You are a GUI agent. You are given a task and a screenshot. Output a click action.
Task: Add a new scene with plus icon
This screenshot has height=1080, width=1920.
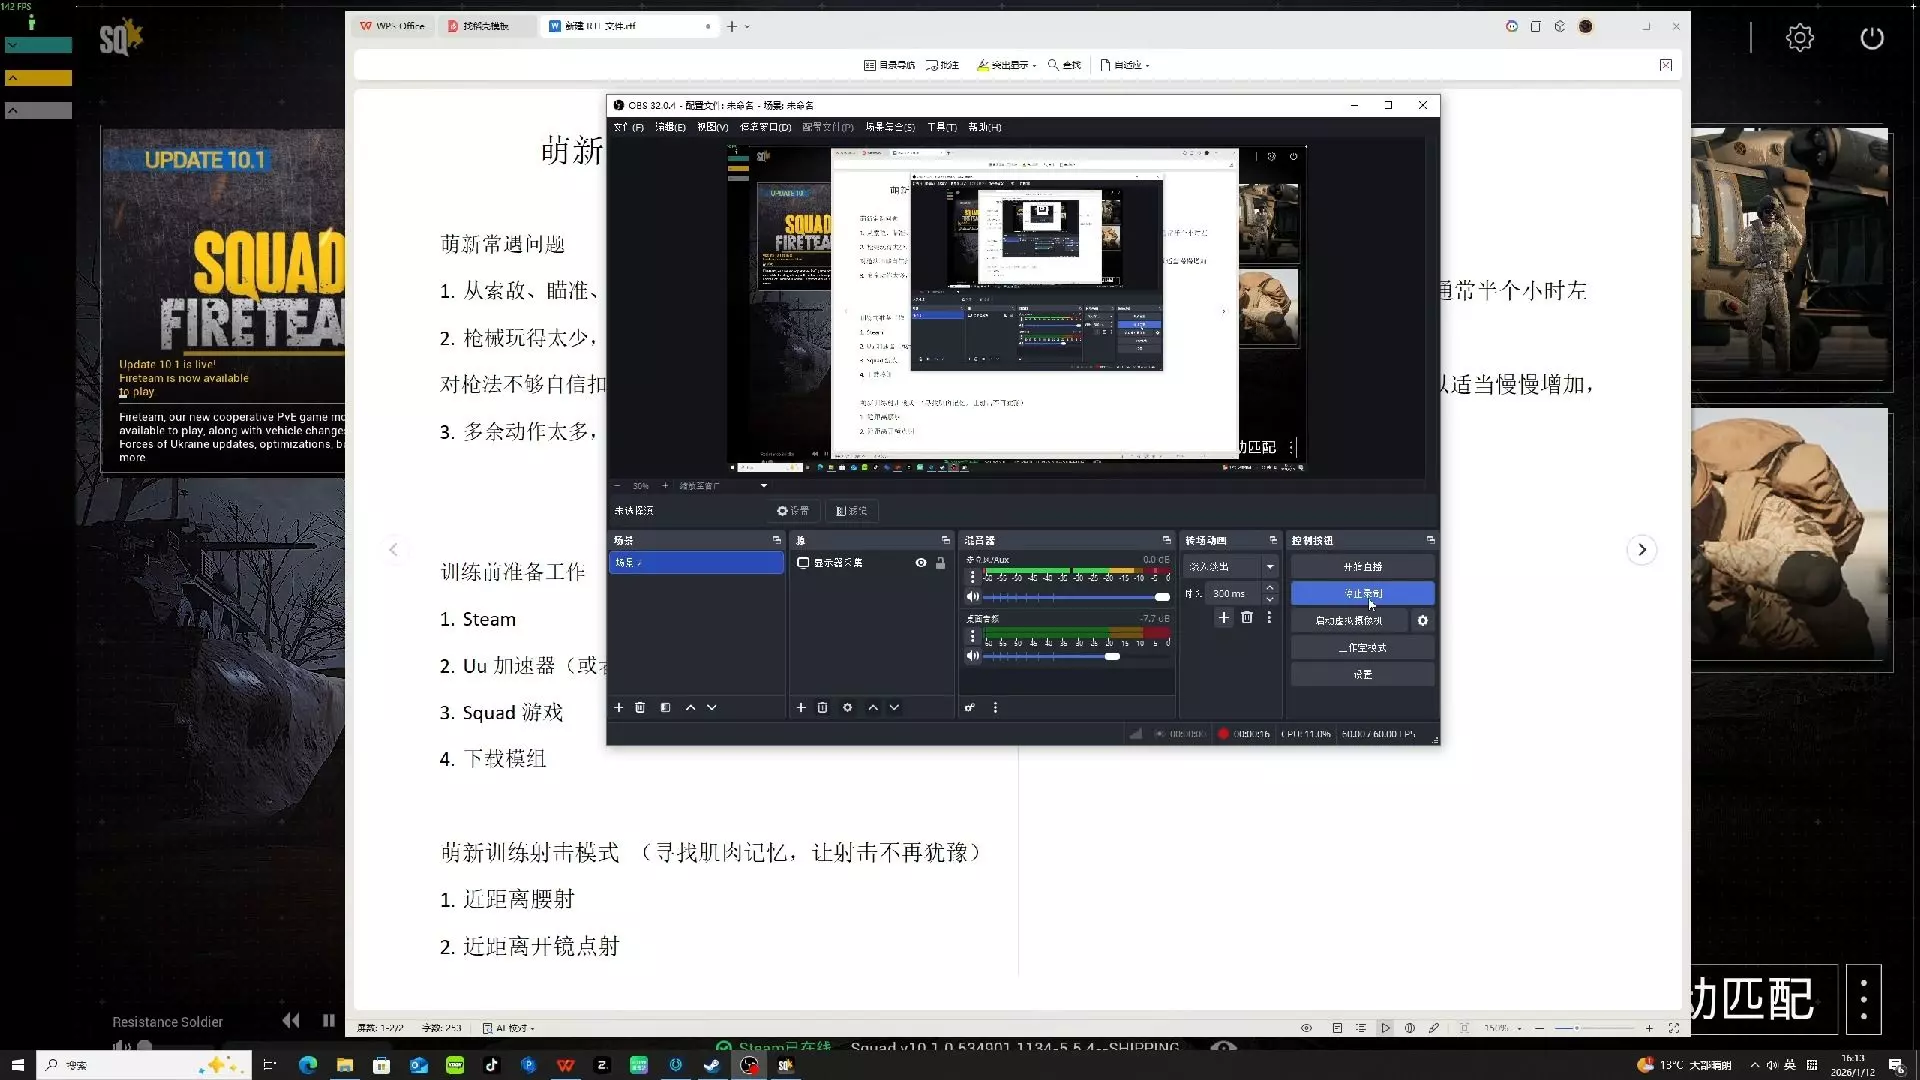[618, 707]
